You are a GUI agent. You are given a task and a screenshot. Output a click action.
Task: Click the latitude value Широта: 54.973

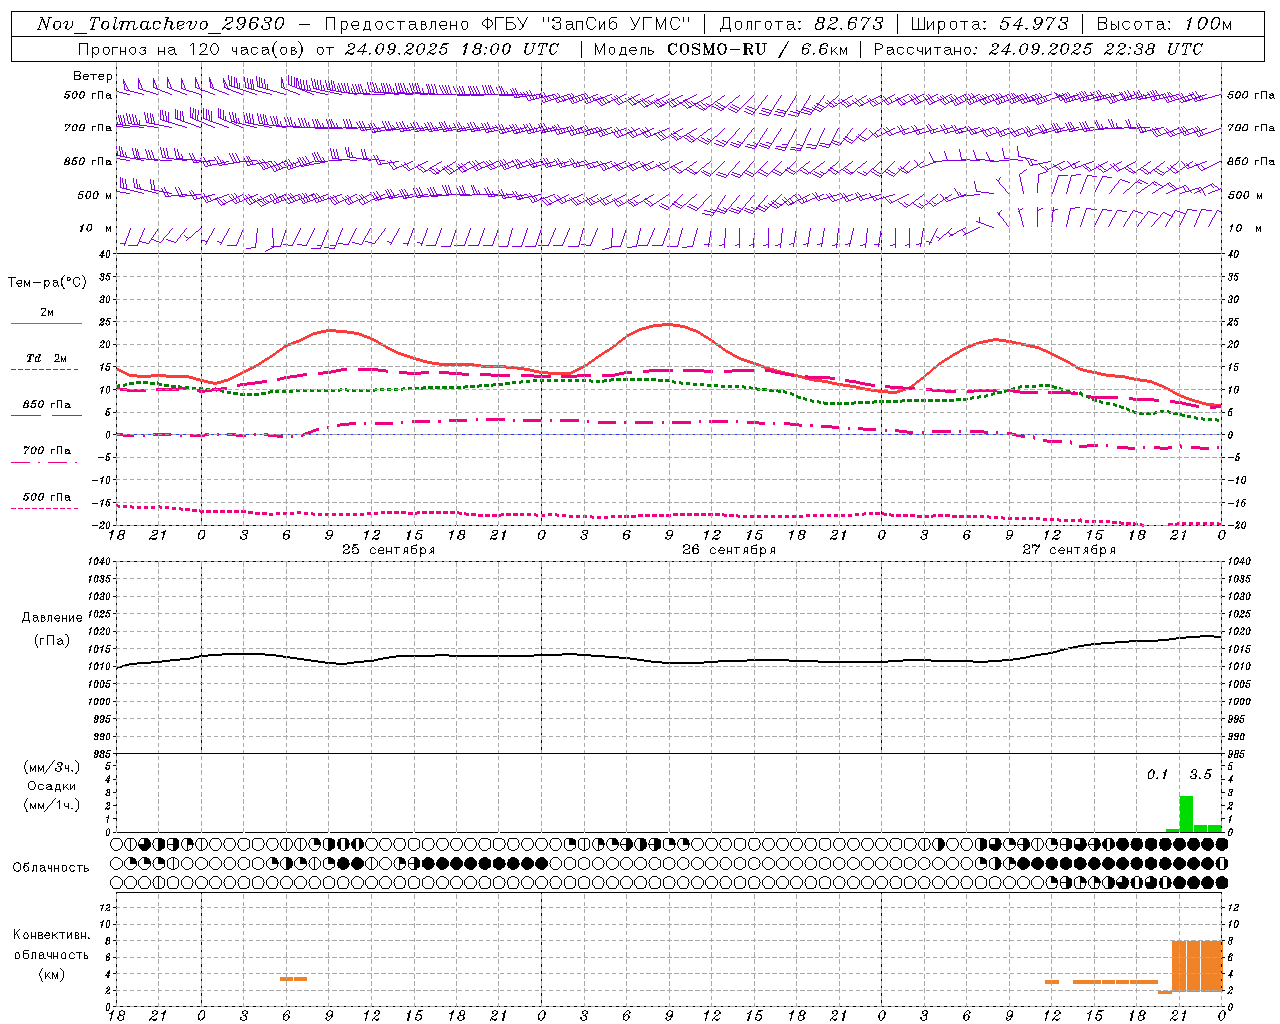(990, 24)
